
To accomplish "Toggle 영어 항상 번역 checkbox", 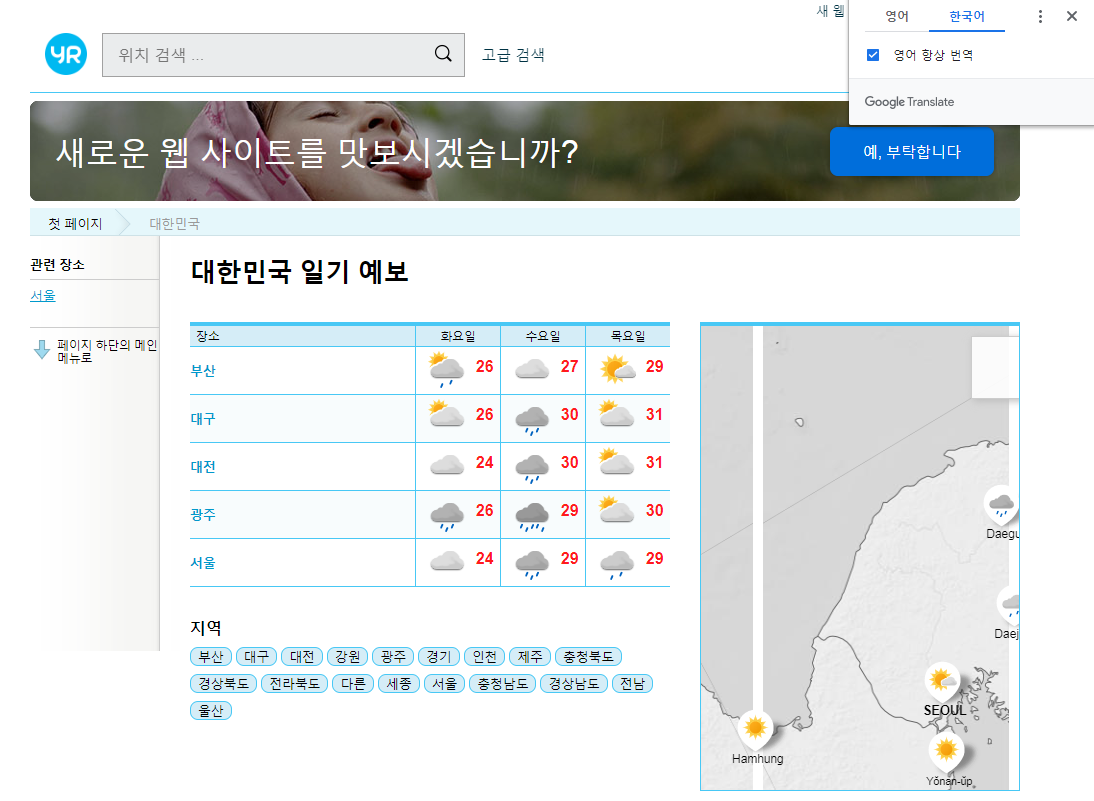I will [873, 55].
